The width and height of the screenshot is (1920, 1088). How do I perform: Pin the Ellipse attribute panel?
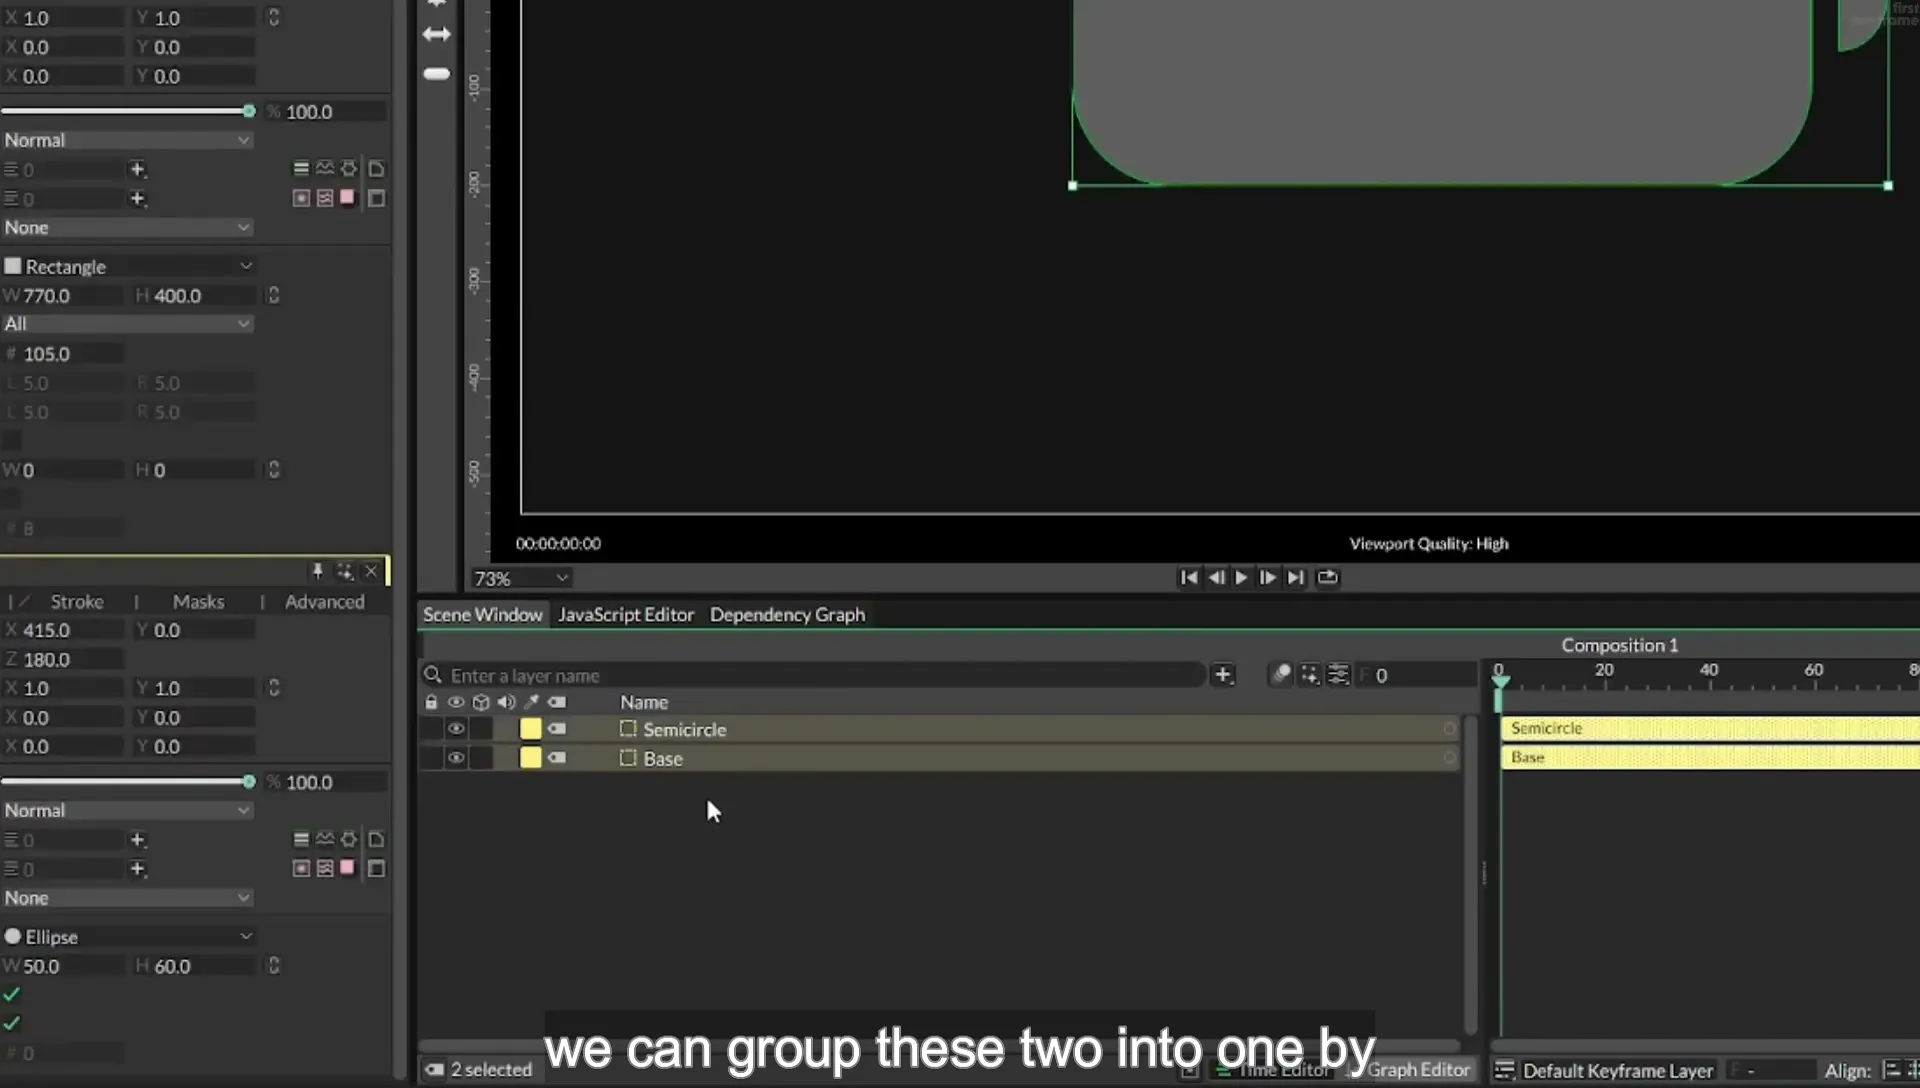pos(317,571)
